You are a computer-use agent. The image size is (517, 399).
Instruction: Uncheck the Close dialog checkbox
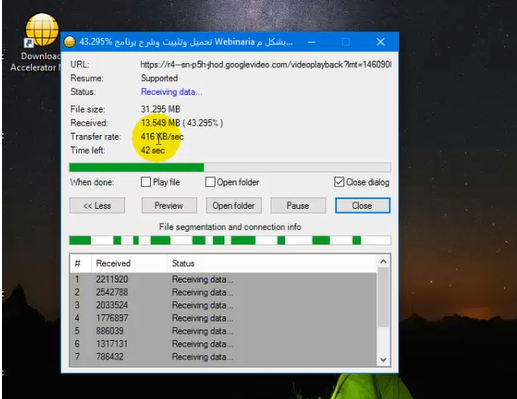339,182
